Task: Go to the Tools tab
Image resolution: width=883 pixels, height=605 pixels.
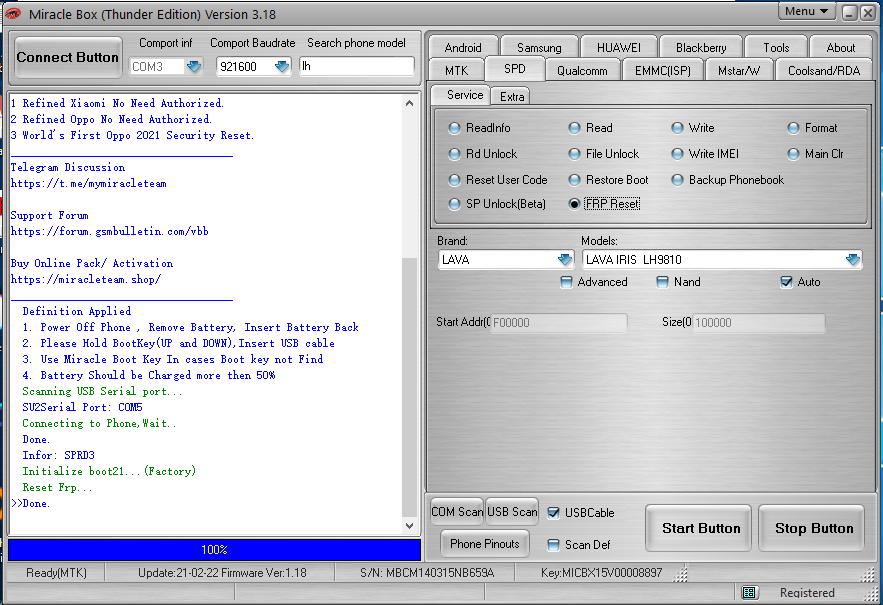Action: point(776,47)
